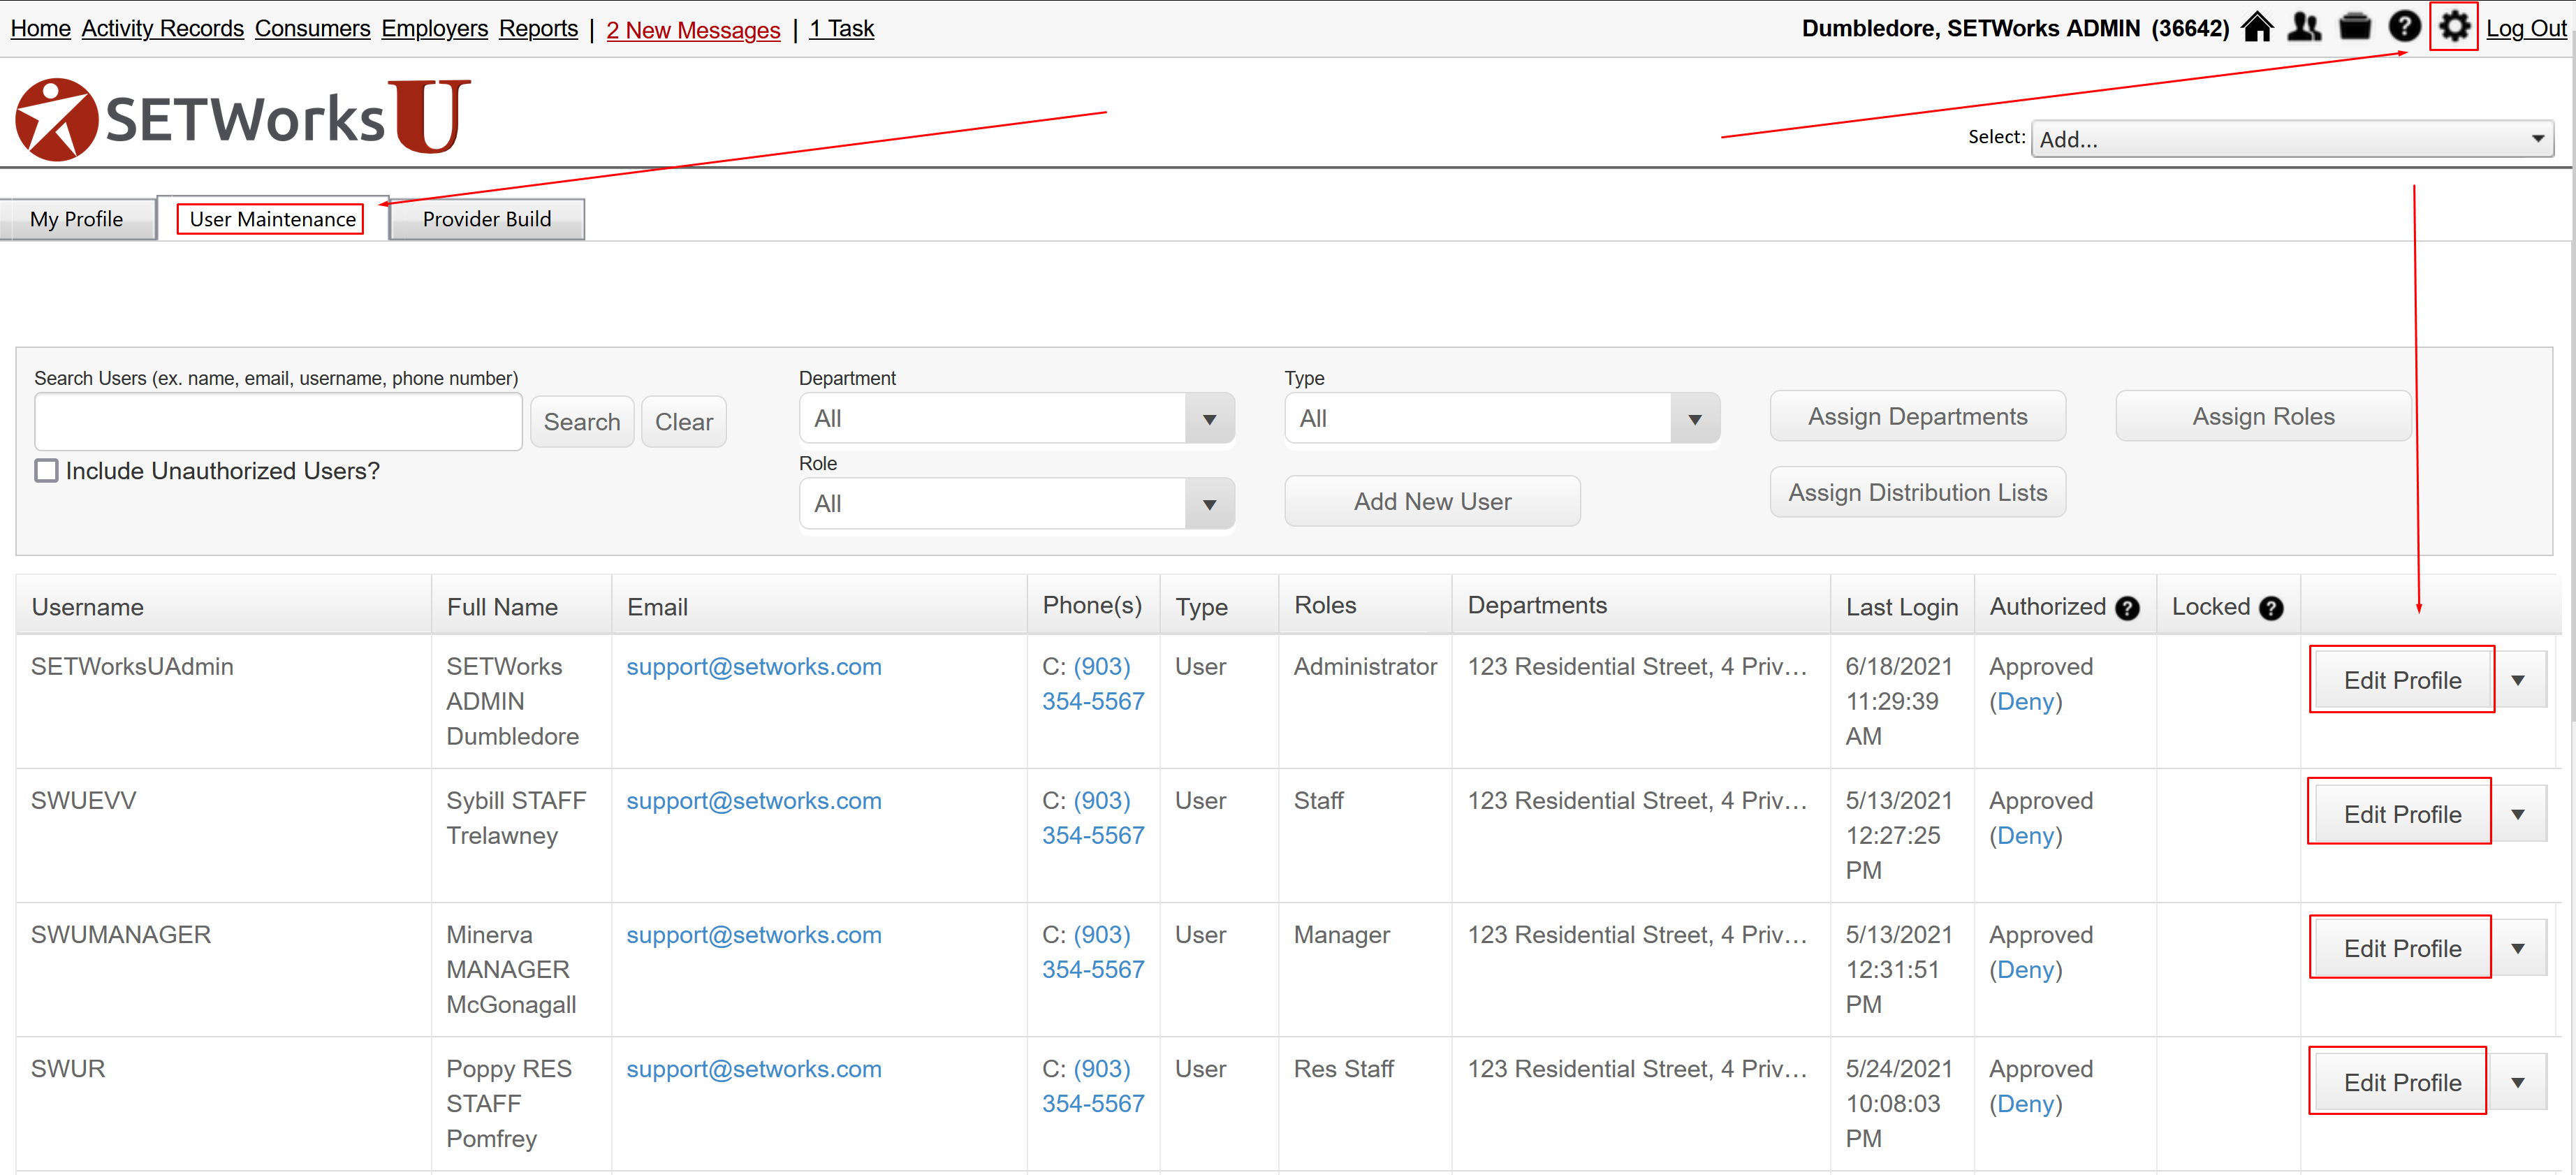Deny authorization for SETWorksUAdmin

click(2025, 702)
